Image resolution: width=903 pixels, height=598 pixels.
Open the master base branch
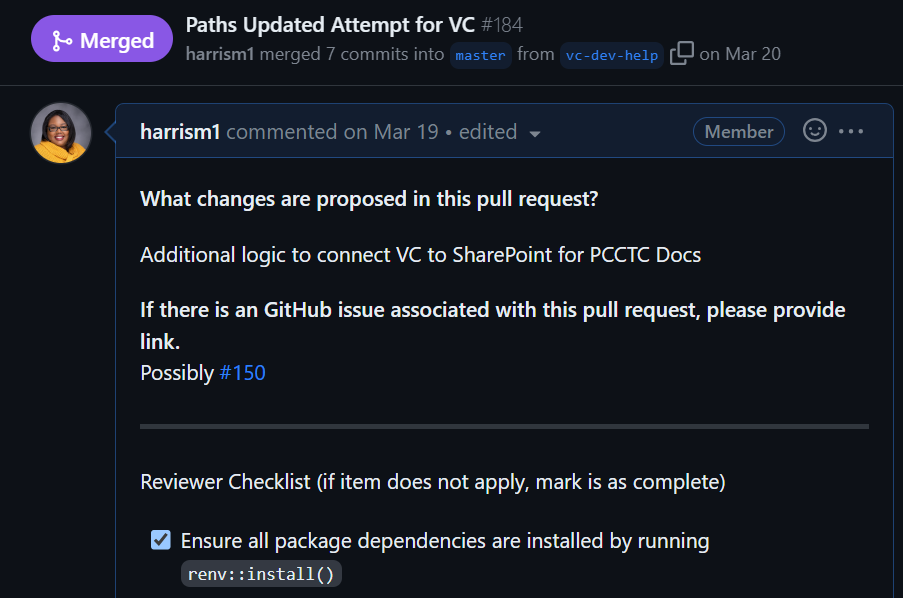(480, 55)
